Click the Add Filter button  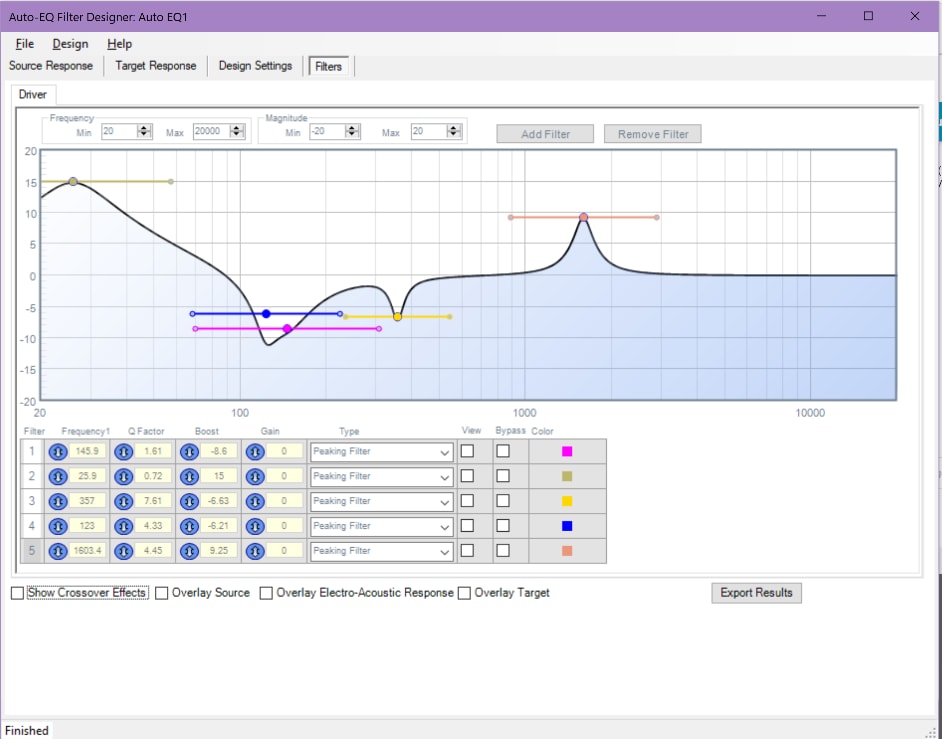coord(545,134)
